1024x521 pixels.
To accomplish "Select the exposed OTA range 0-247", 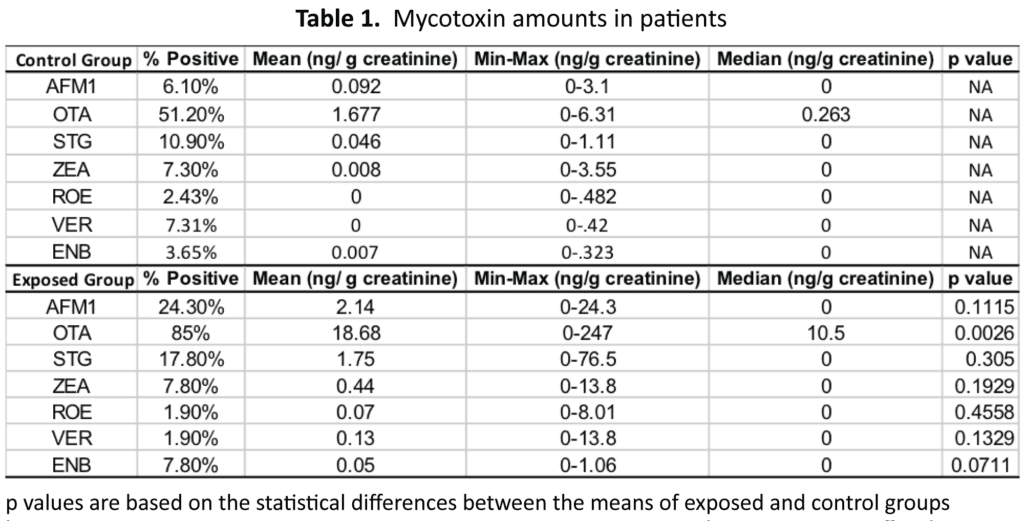I will point(587,334).
